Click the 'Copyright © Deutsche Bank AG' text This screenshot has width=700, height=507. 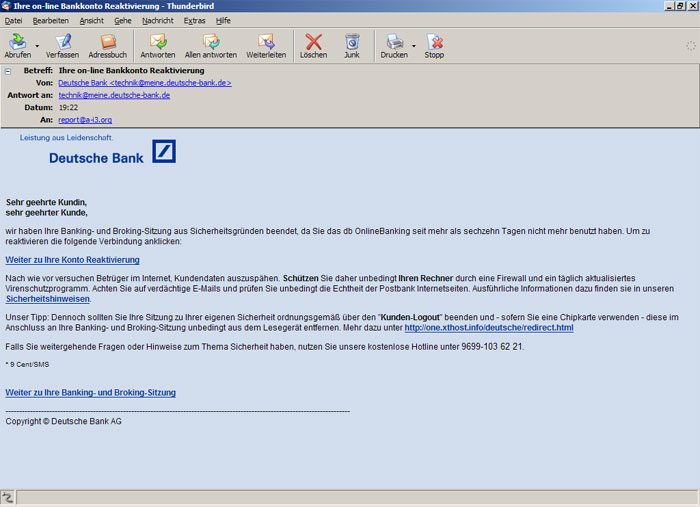pos(63,421)
